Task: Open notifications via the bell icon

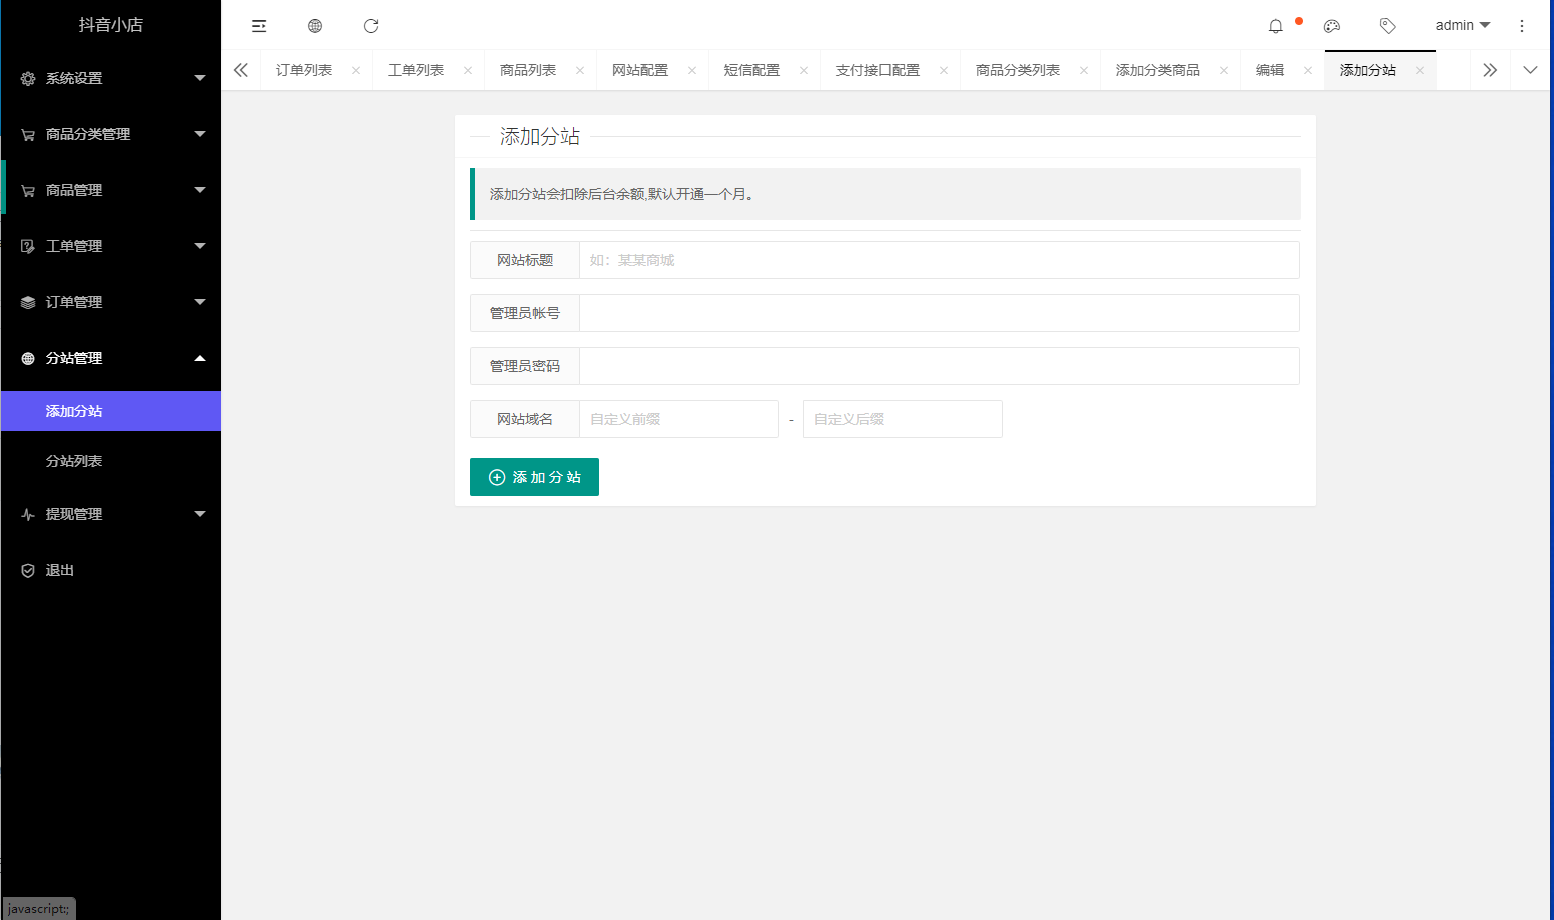Action: point(1275,25)
